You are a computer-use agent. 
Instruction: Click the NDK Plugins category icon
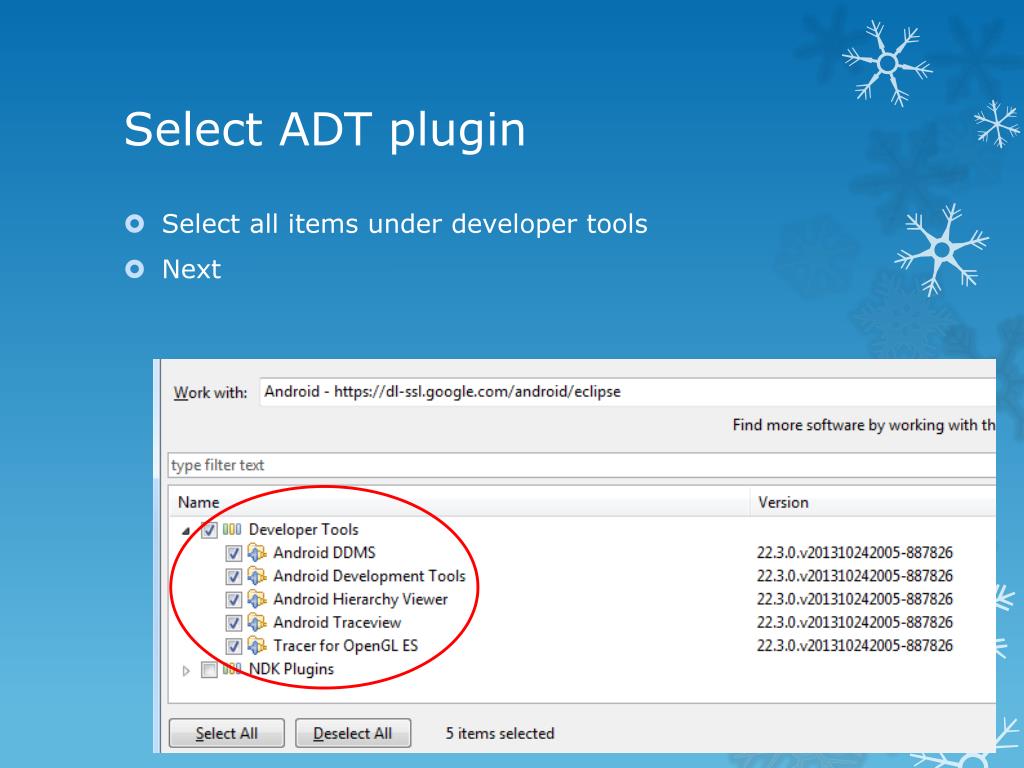232,669
